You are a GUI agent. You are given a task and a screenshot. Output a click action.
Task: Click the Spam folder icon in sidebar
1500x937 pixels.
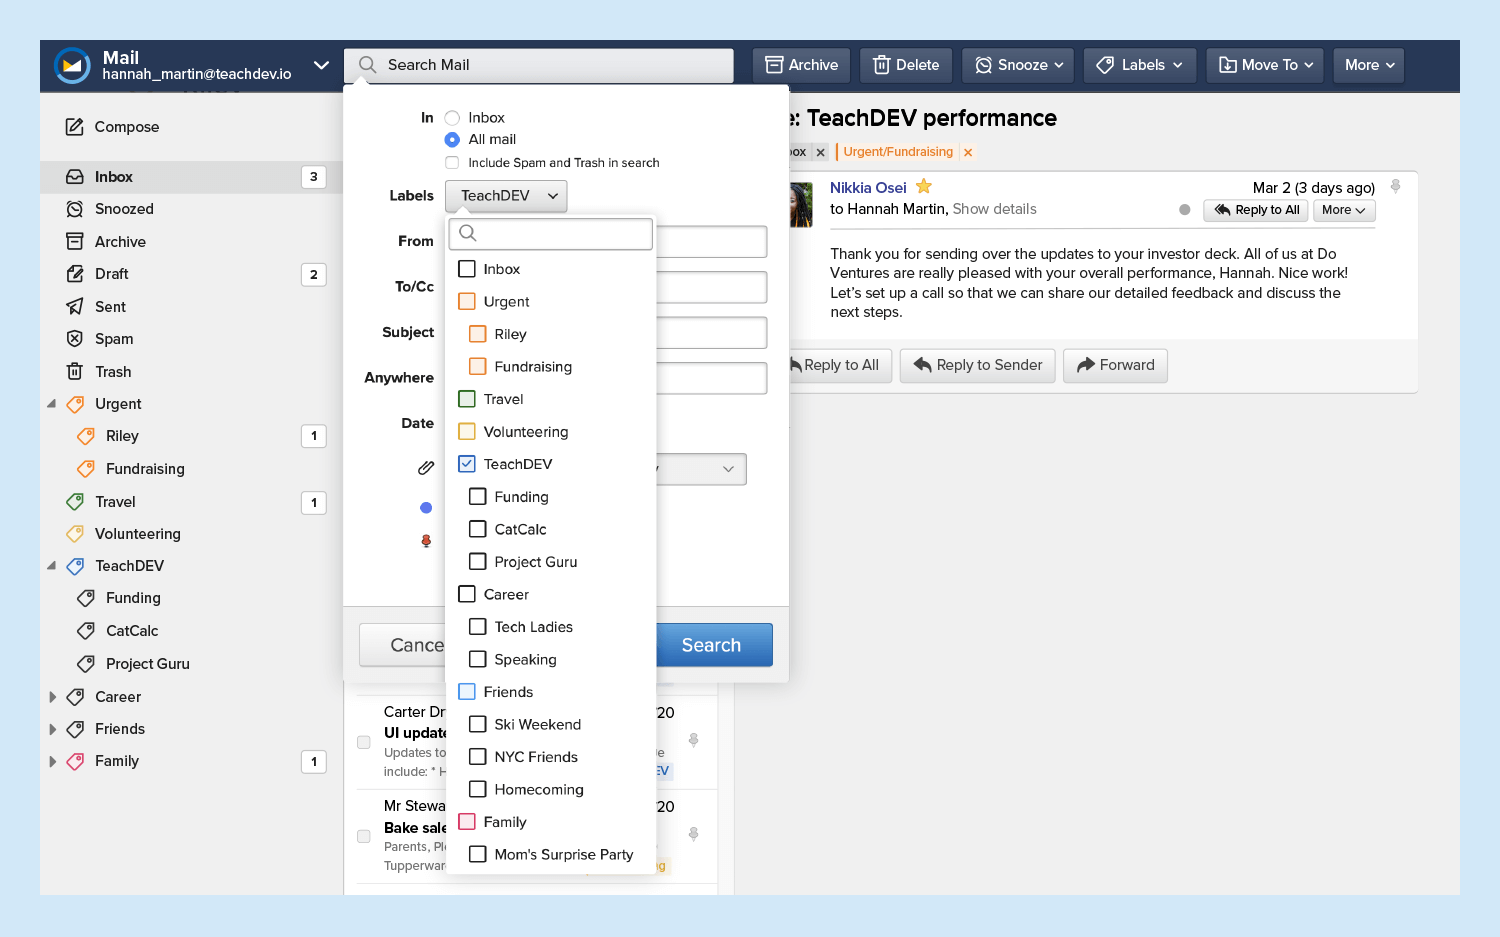point(75,339)
